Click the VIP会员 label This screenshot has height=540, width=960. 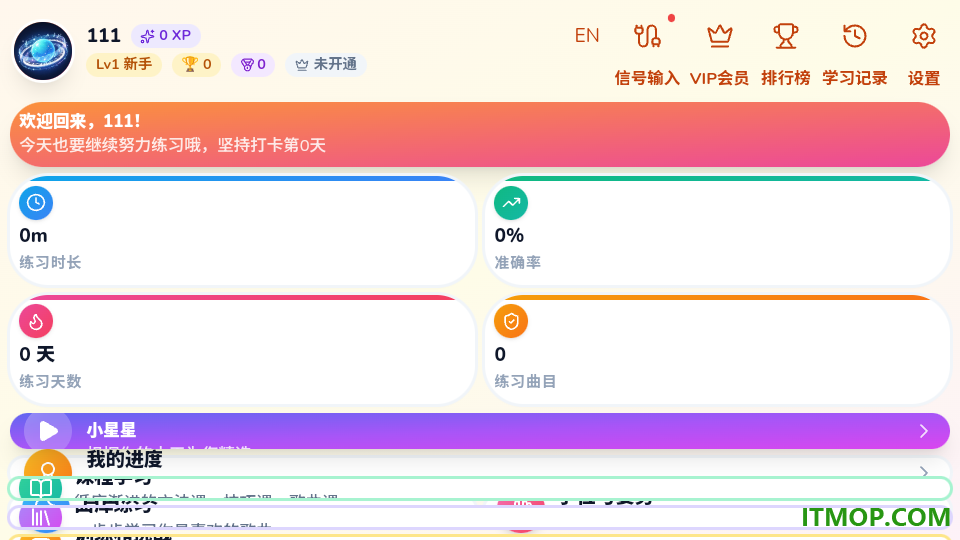click(x=719, y=78)
